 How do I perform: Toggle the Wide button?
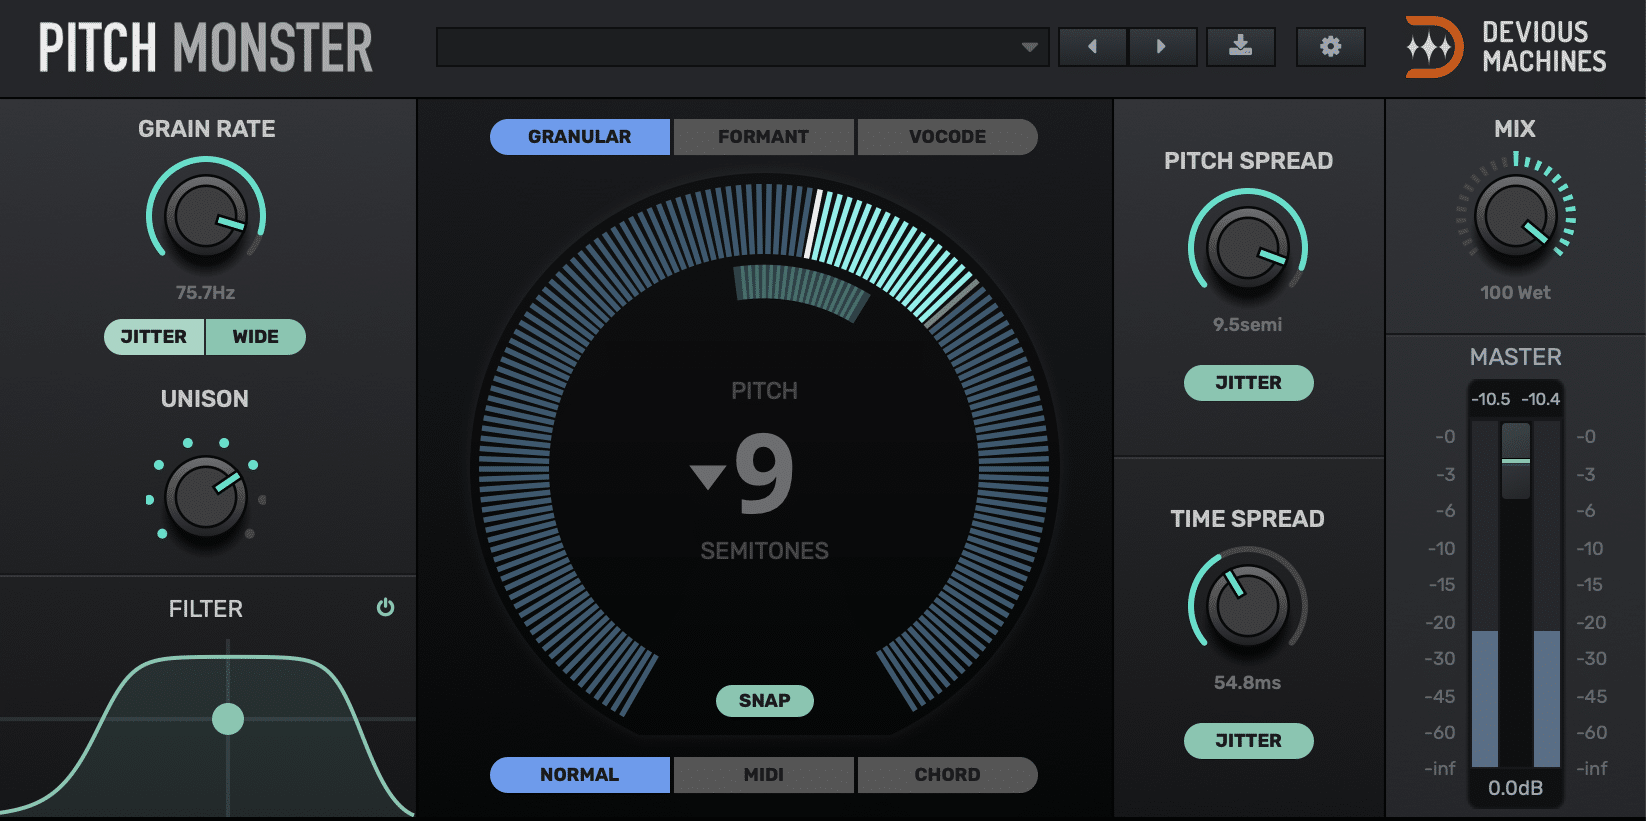[x=255, y=337]
